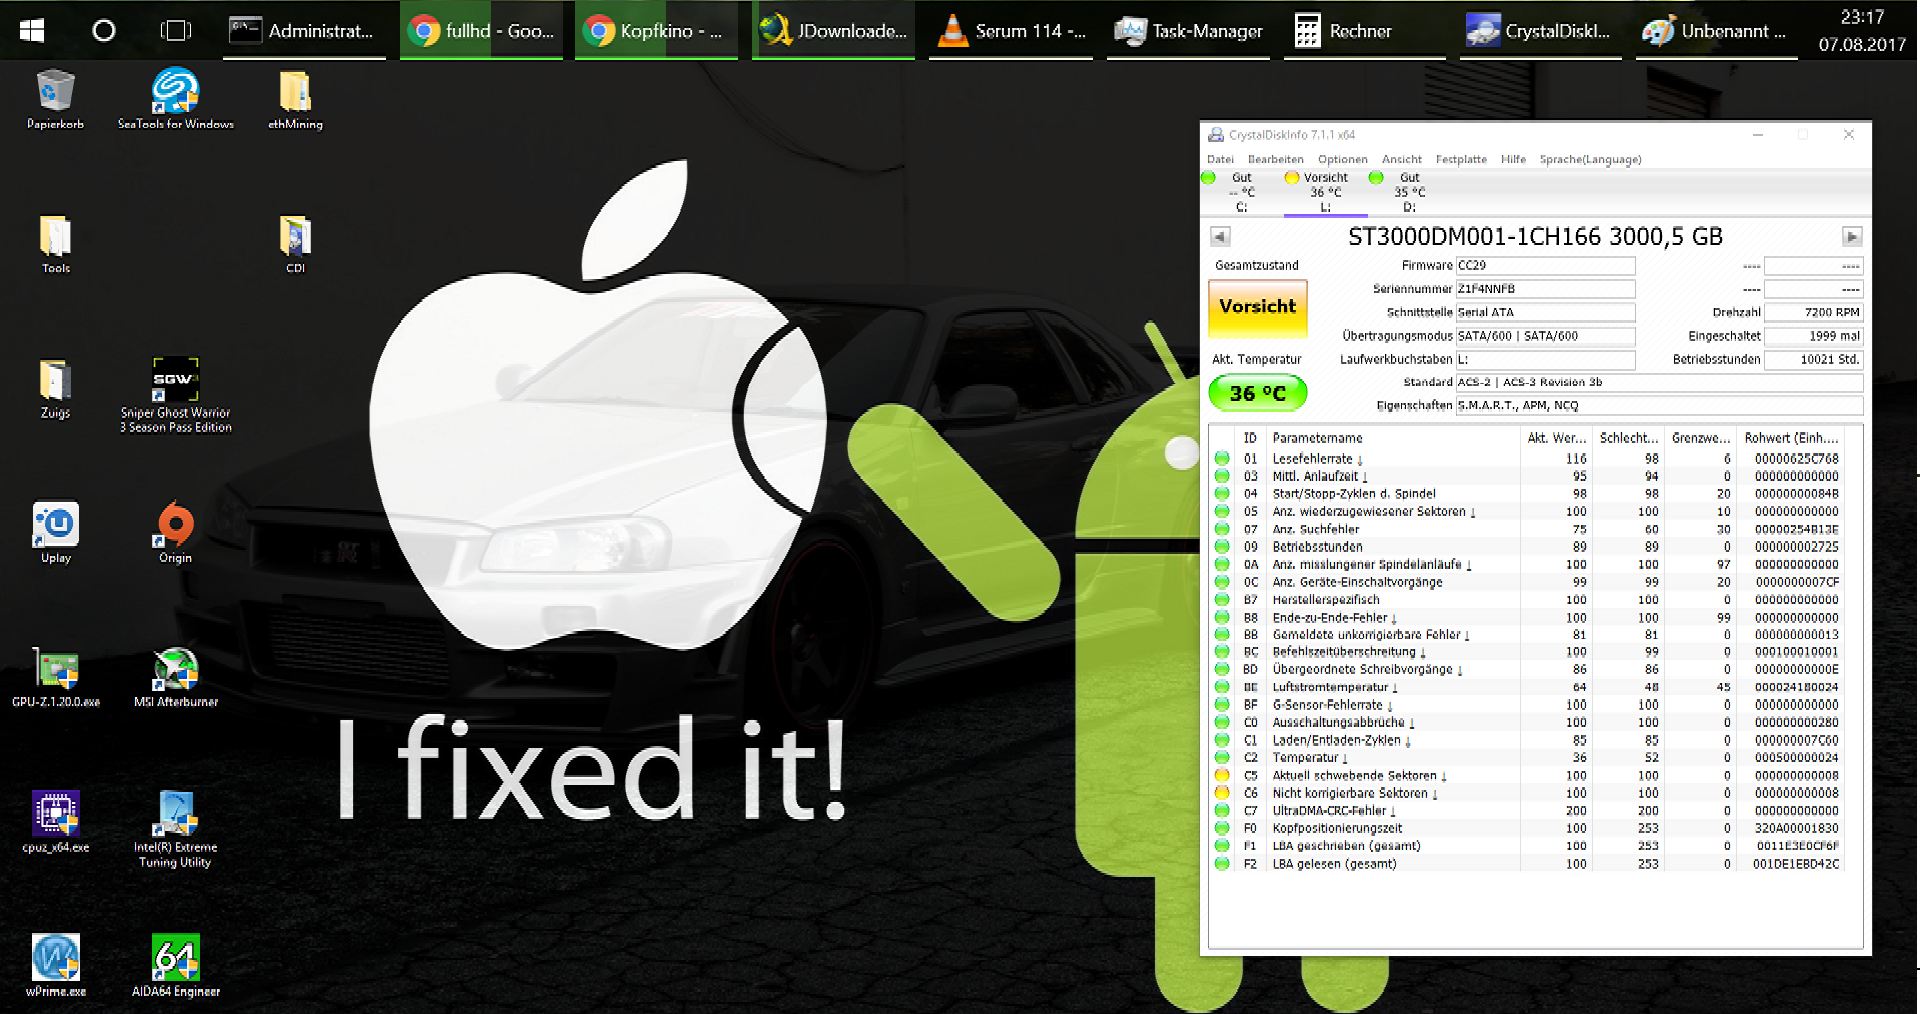Open the Ansicht menu

tap(1401, 159)
